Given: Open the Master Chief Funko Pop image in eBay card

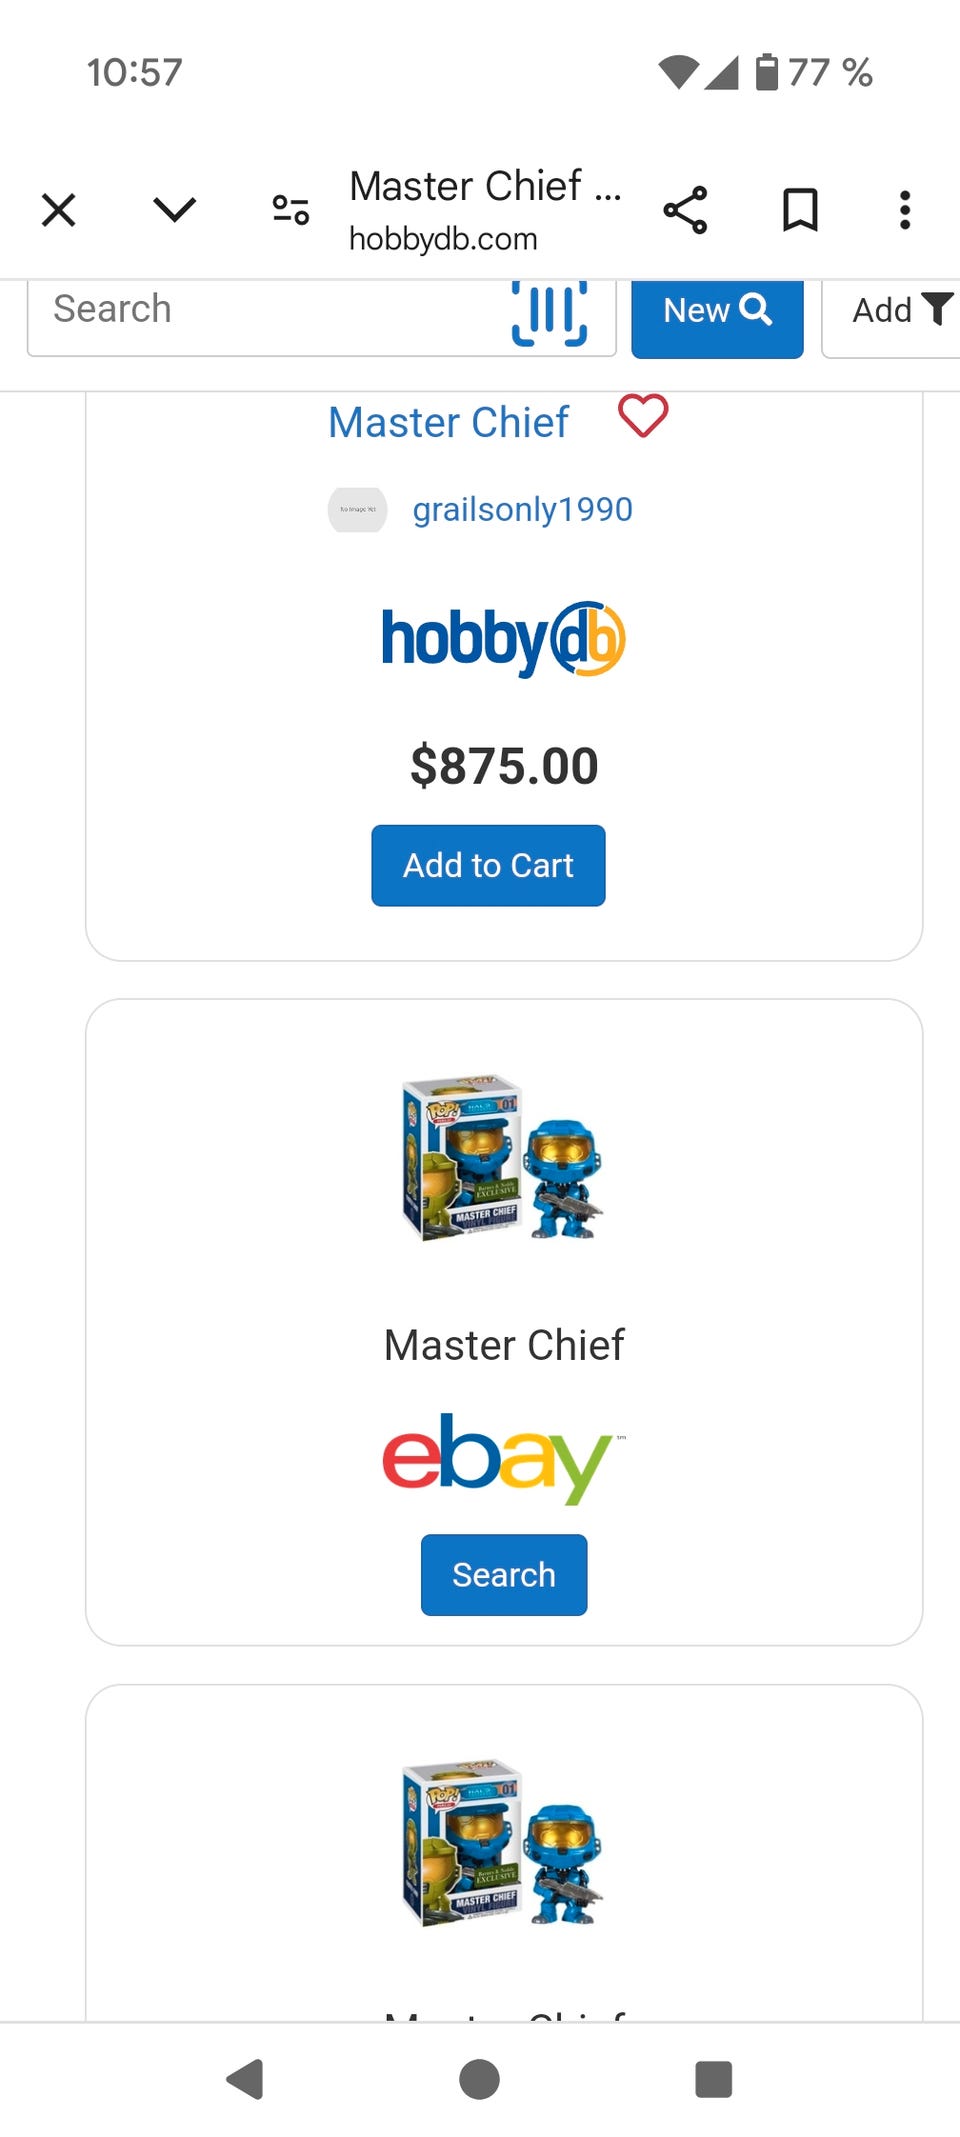Looking at the screenshot, I should click(503, 1158).
